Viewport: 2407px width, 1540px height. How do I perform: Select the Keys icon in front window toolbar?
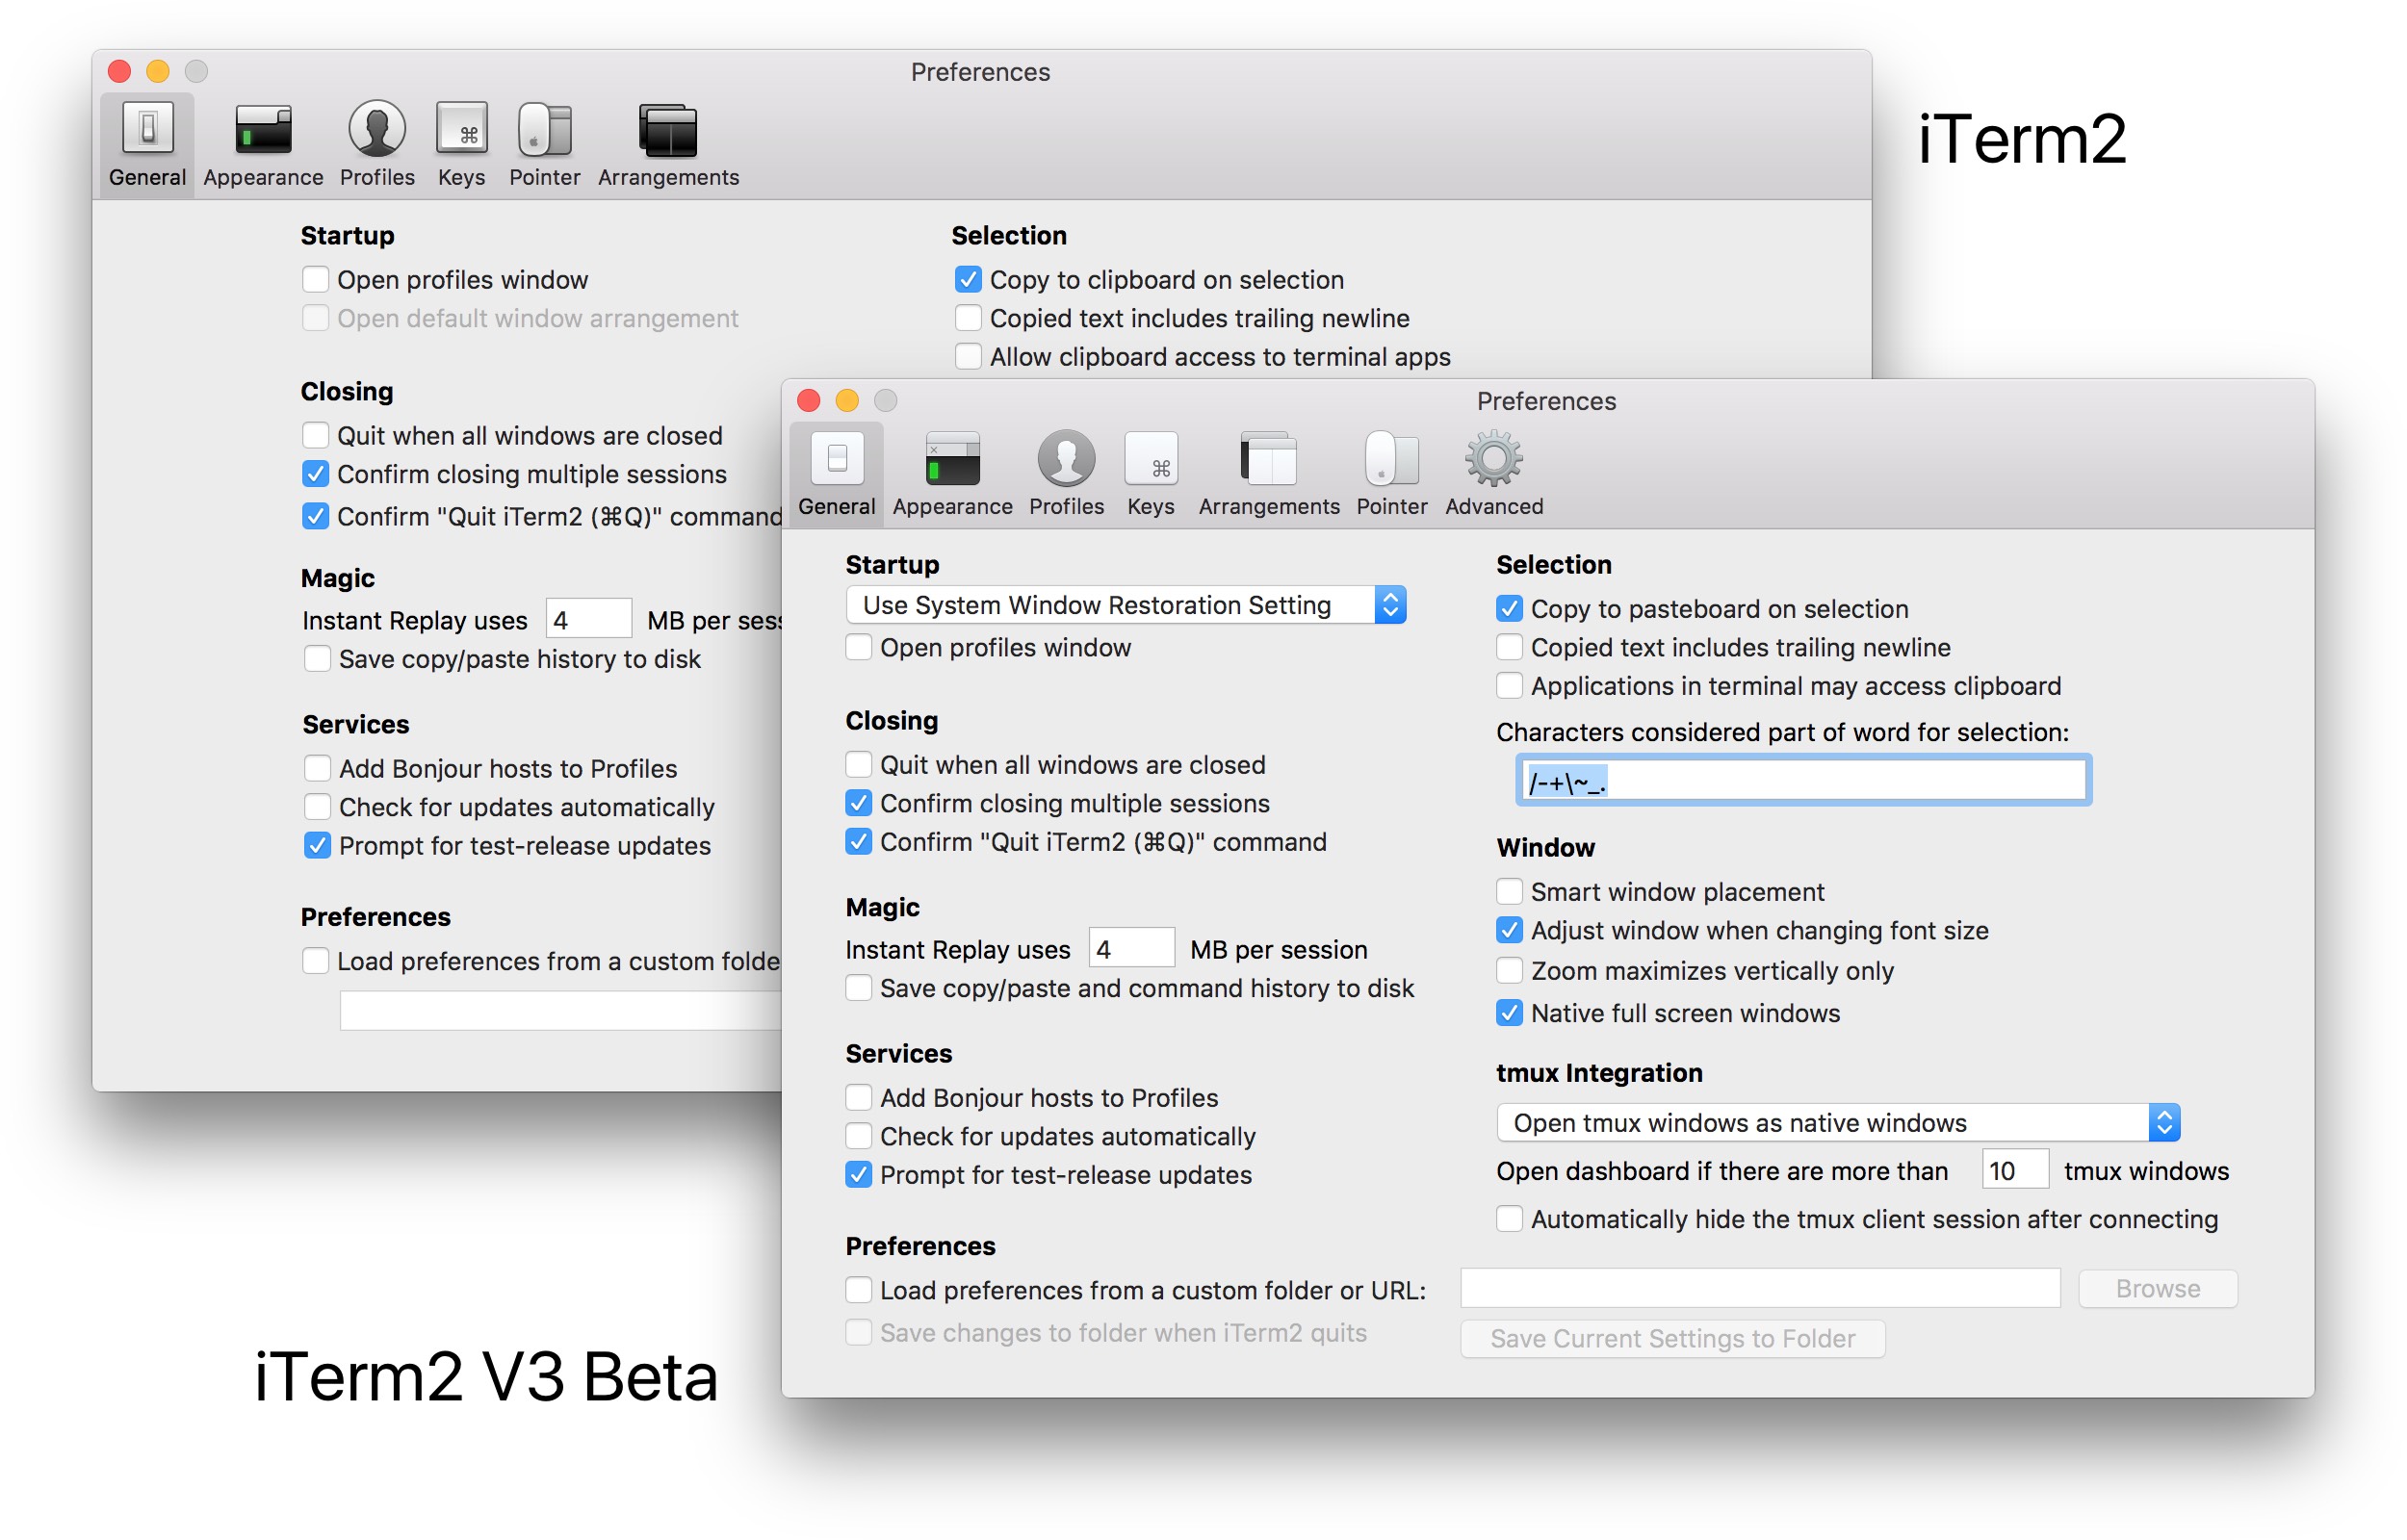(1150, 460)
